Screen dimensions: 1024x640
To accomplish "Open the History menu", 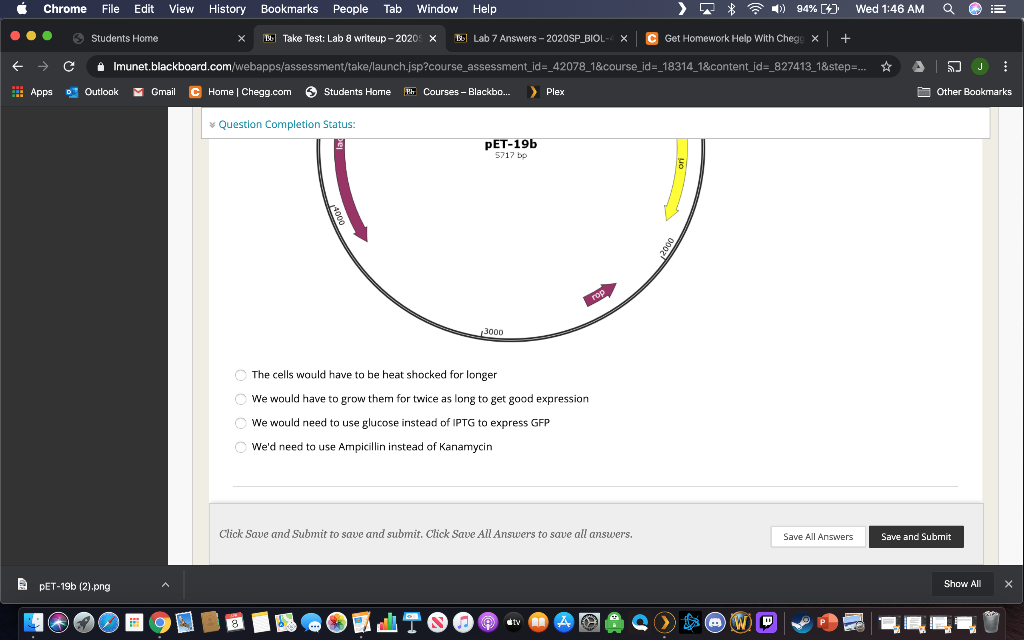I will [226, 9].
